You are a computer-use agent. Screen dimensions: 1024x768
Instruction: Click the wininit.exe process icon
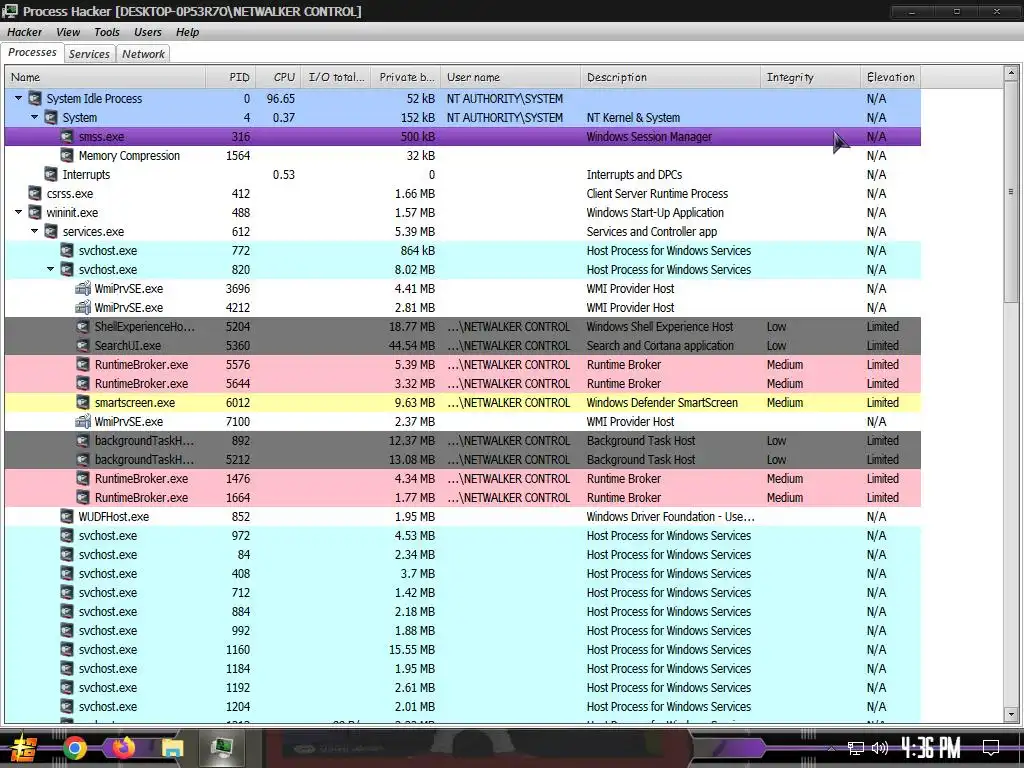click(x=35, y=212)
